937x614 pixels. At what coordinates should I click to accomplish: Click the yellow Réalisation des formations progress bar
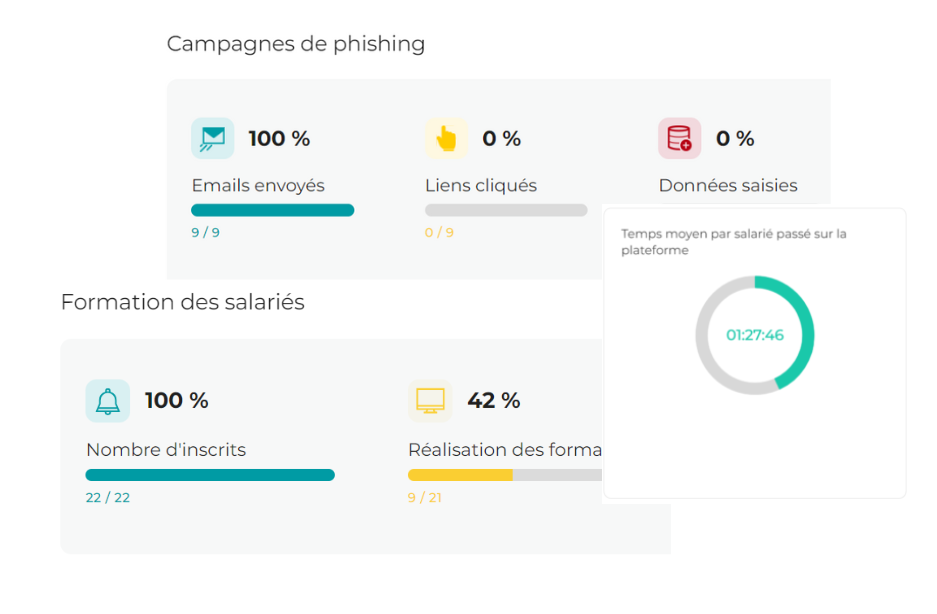(x=460, y=475)
